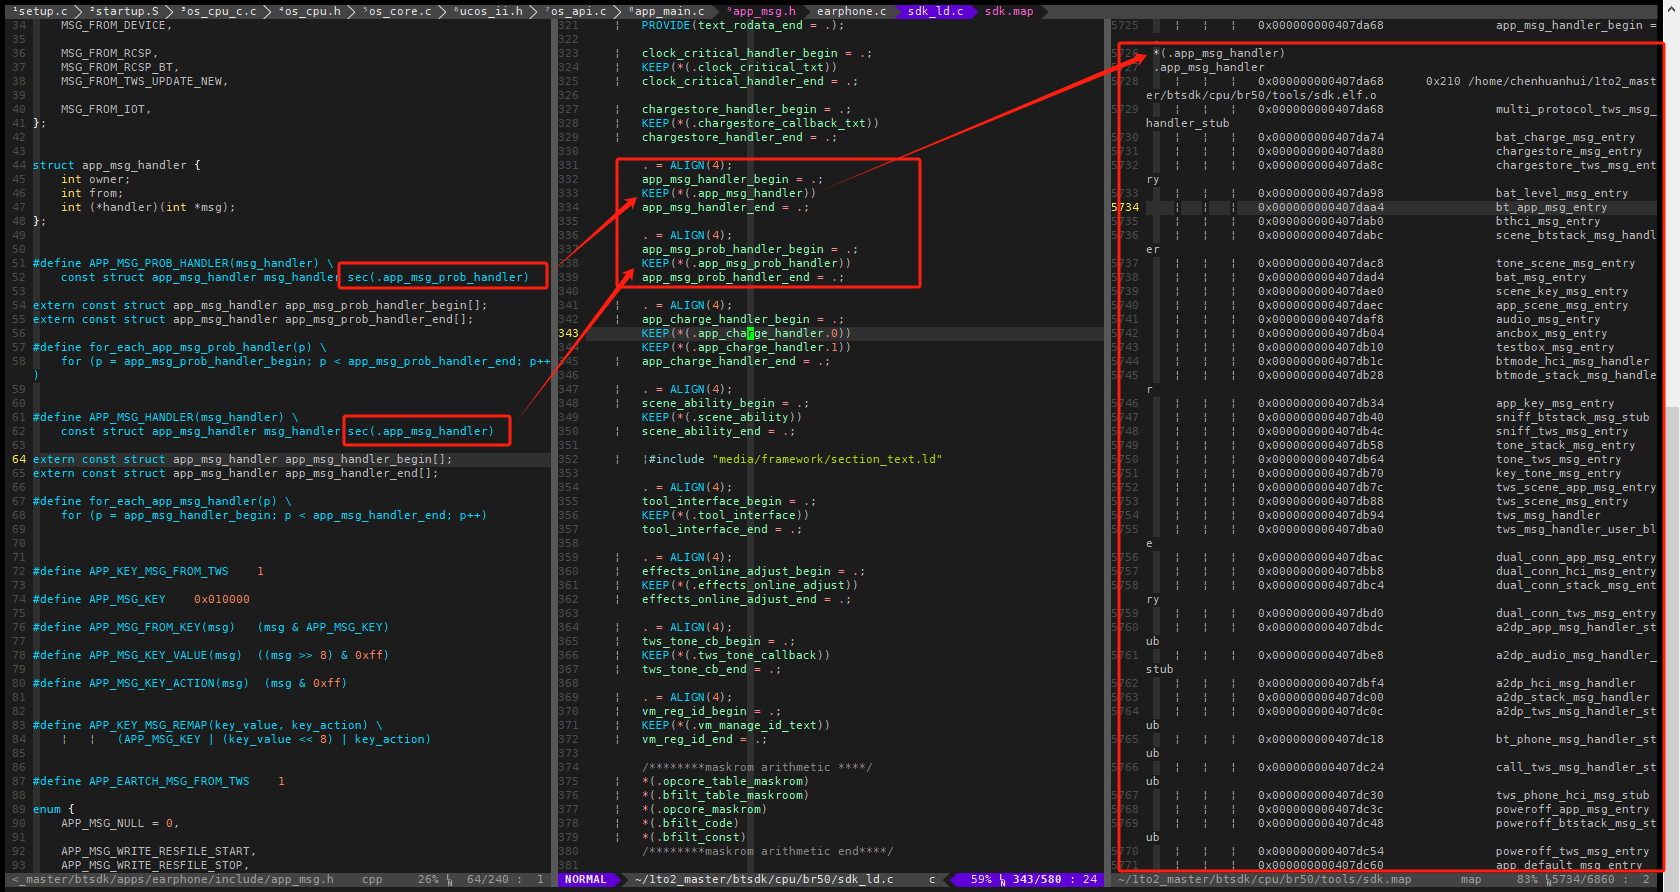Open the startup.S tab

[124, 11]
